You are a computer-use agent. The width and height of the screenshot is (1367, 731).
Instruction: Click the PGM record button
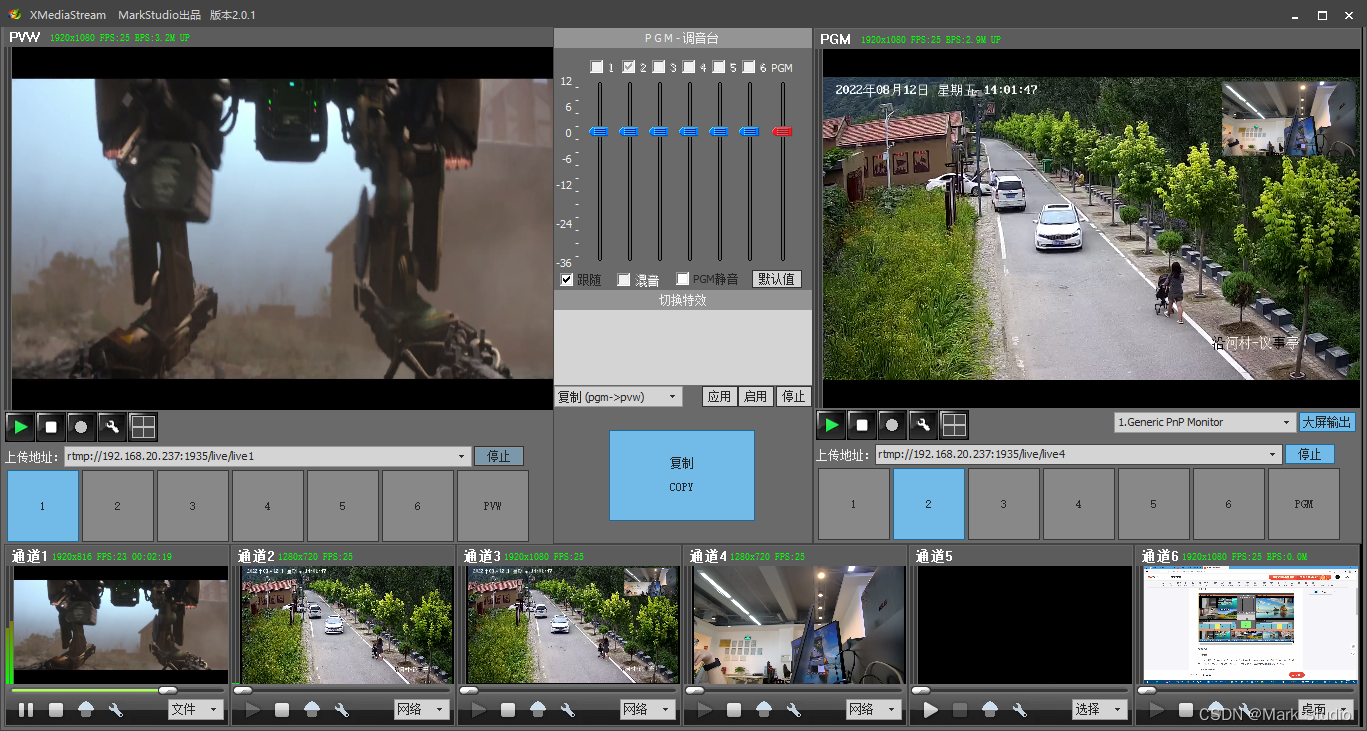[892, 425]
